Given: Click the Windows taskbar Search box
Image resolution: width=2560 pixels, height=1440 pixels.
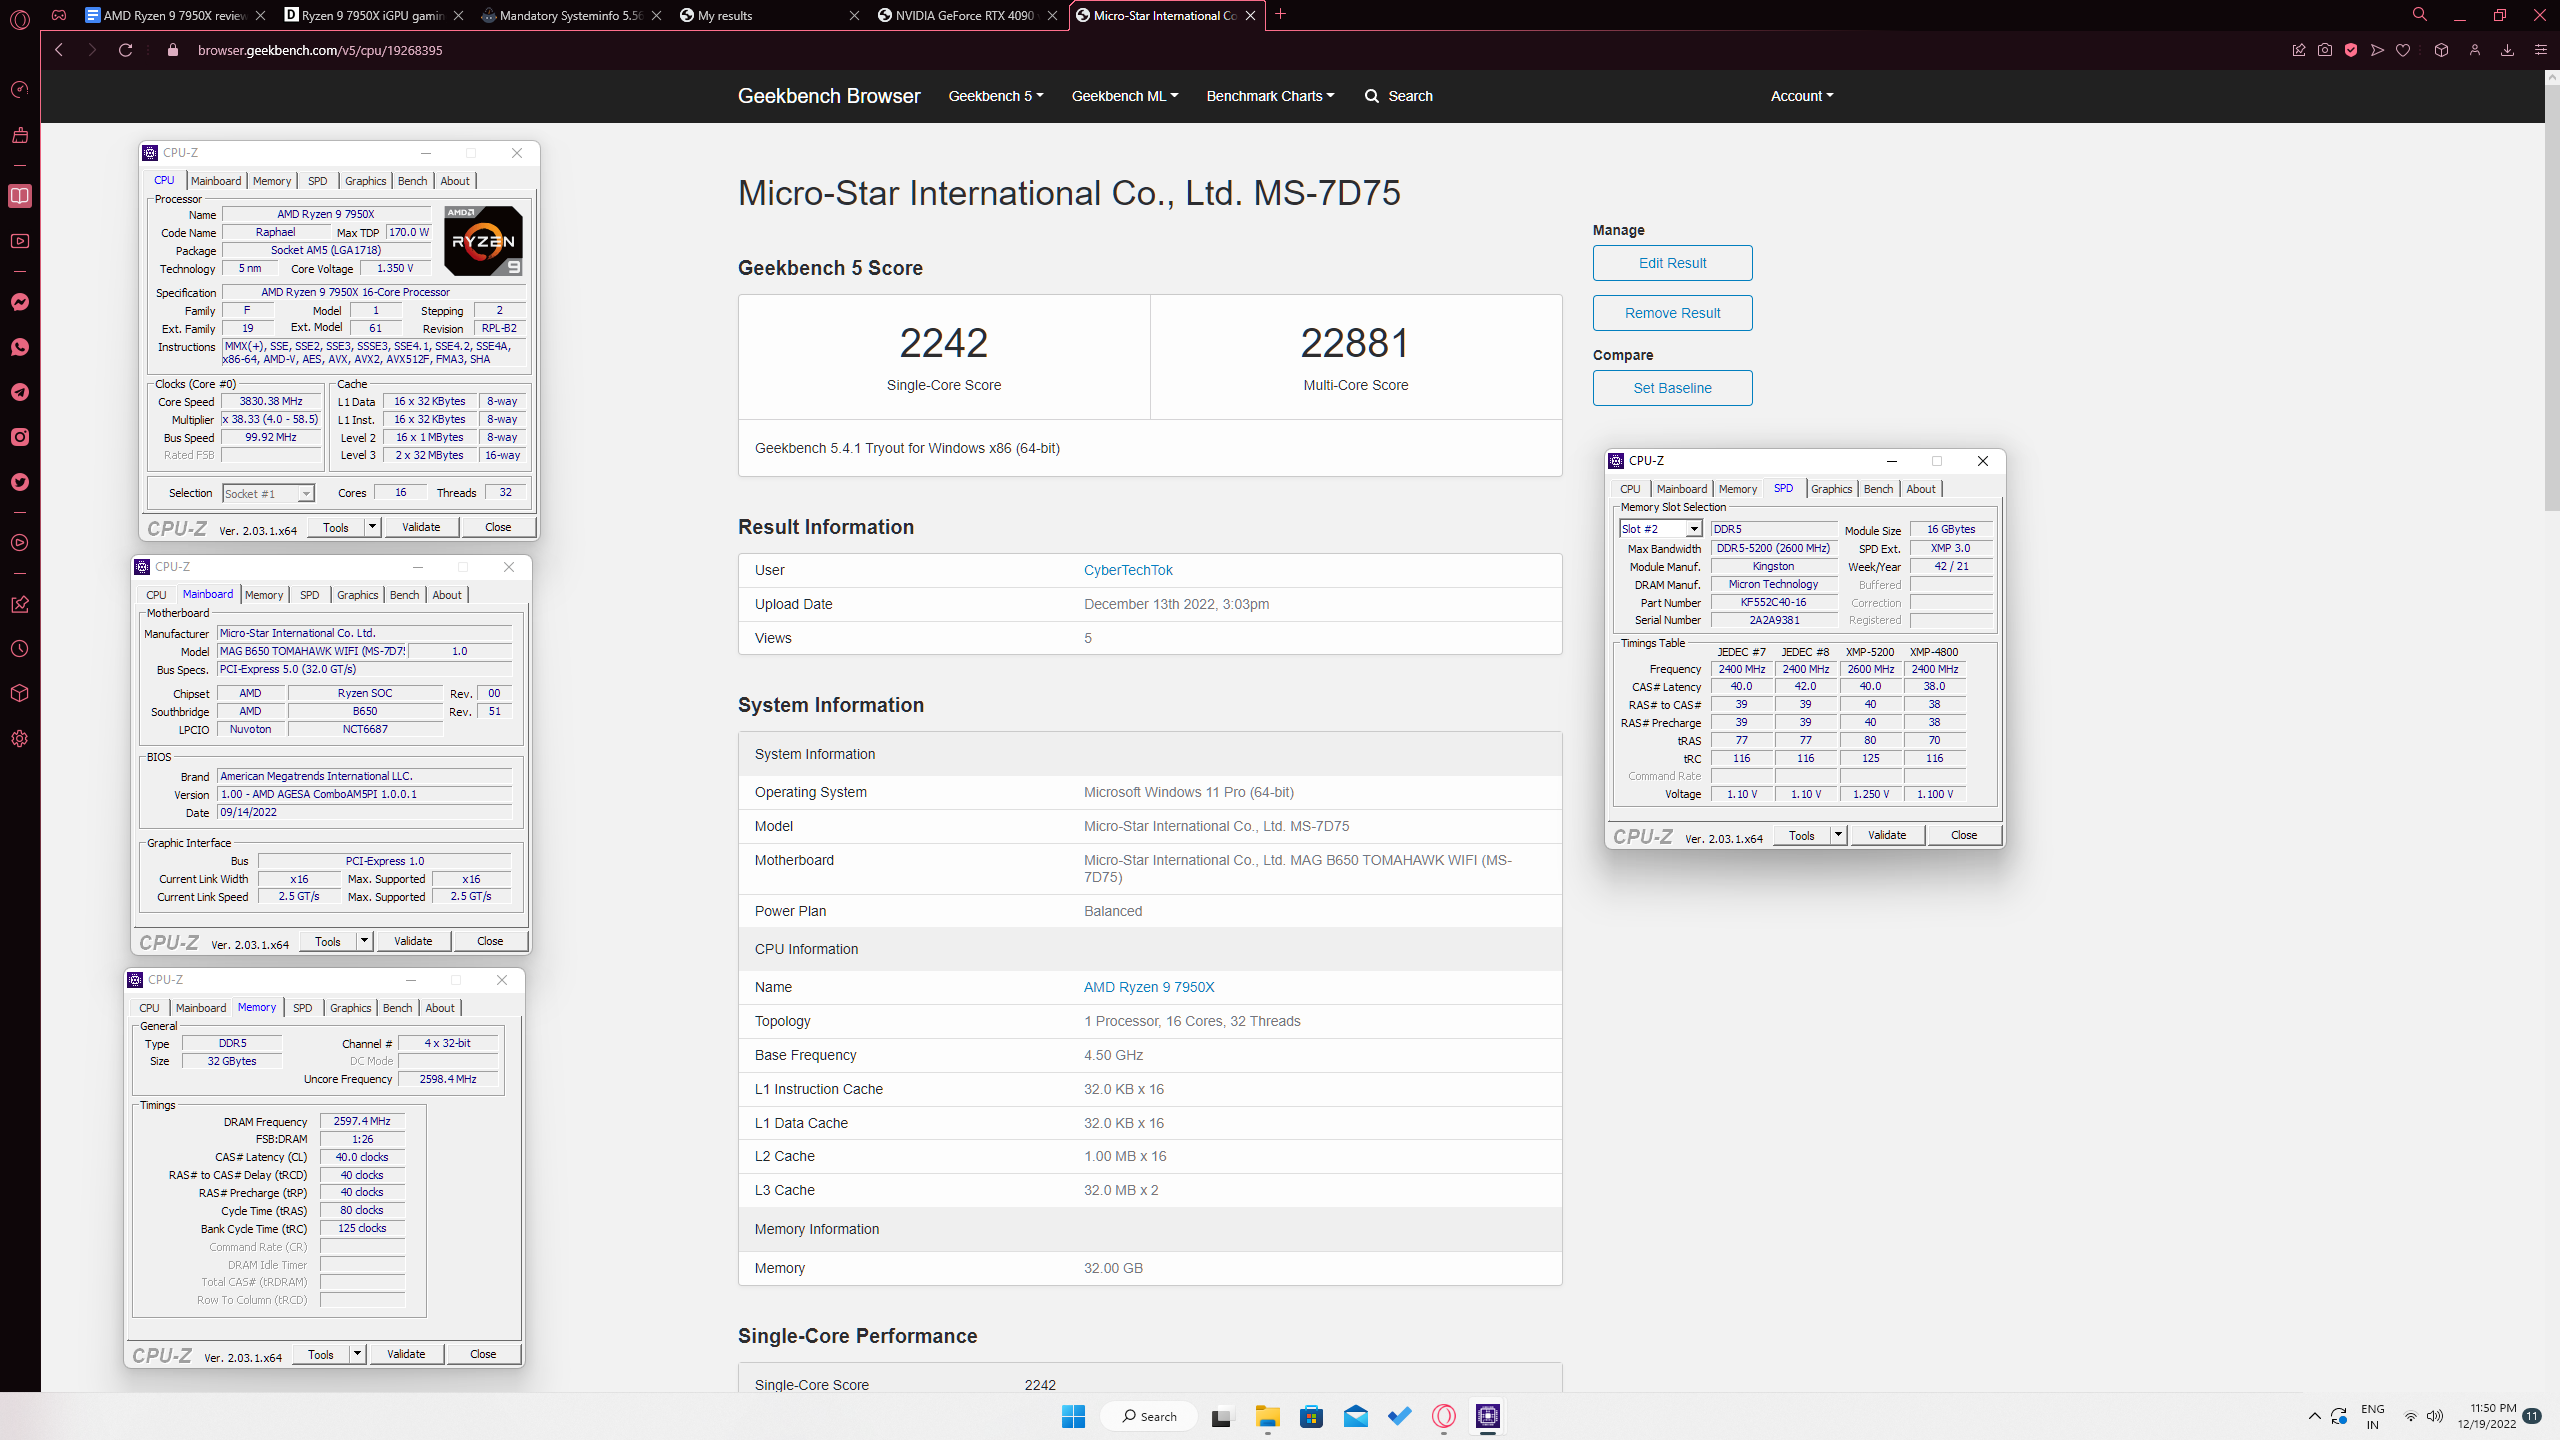Looking at the screenshot, I should point(1149,1416).
